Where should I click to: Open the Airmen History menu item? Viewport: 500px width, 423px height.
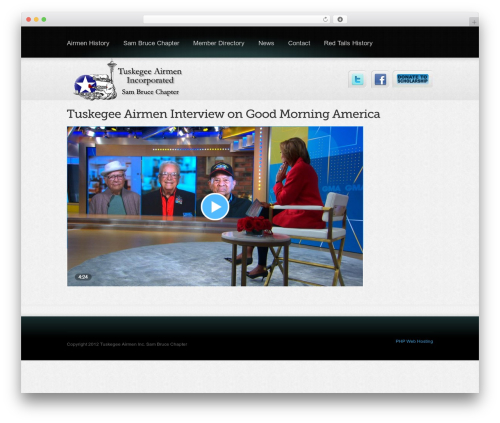click(x=88, y=43)
